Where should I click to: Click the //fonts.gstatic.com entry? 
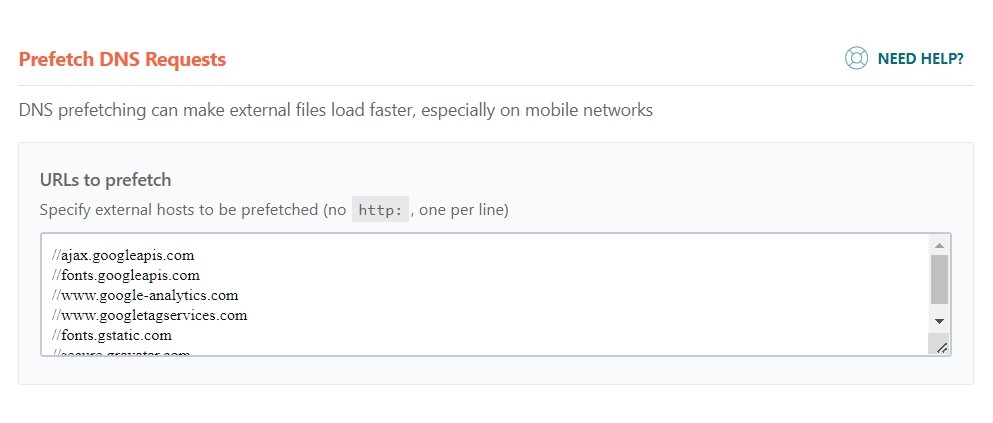111,335
